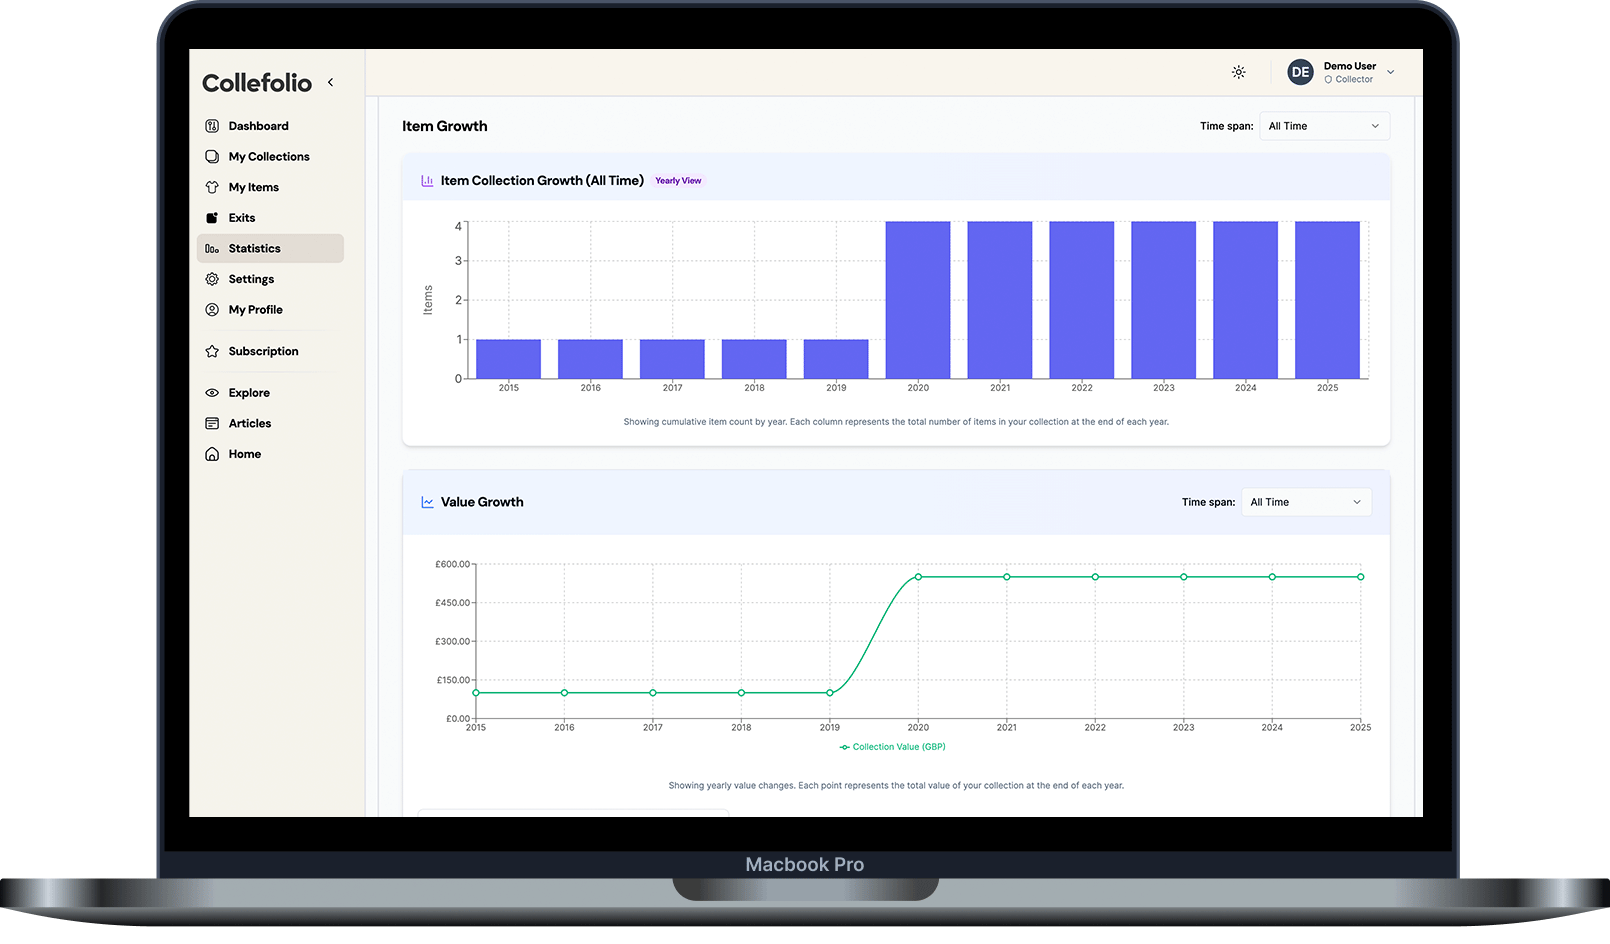Open the Item Growth time span dropdown
The image size is (1610, 944).
point(1323,126)
